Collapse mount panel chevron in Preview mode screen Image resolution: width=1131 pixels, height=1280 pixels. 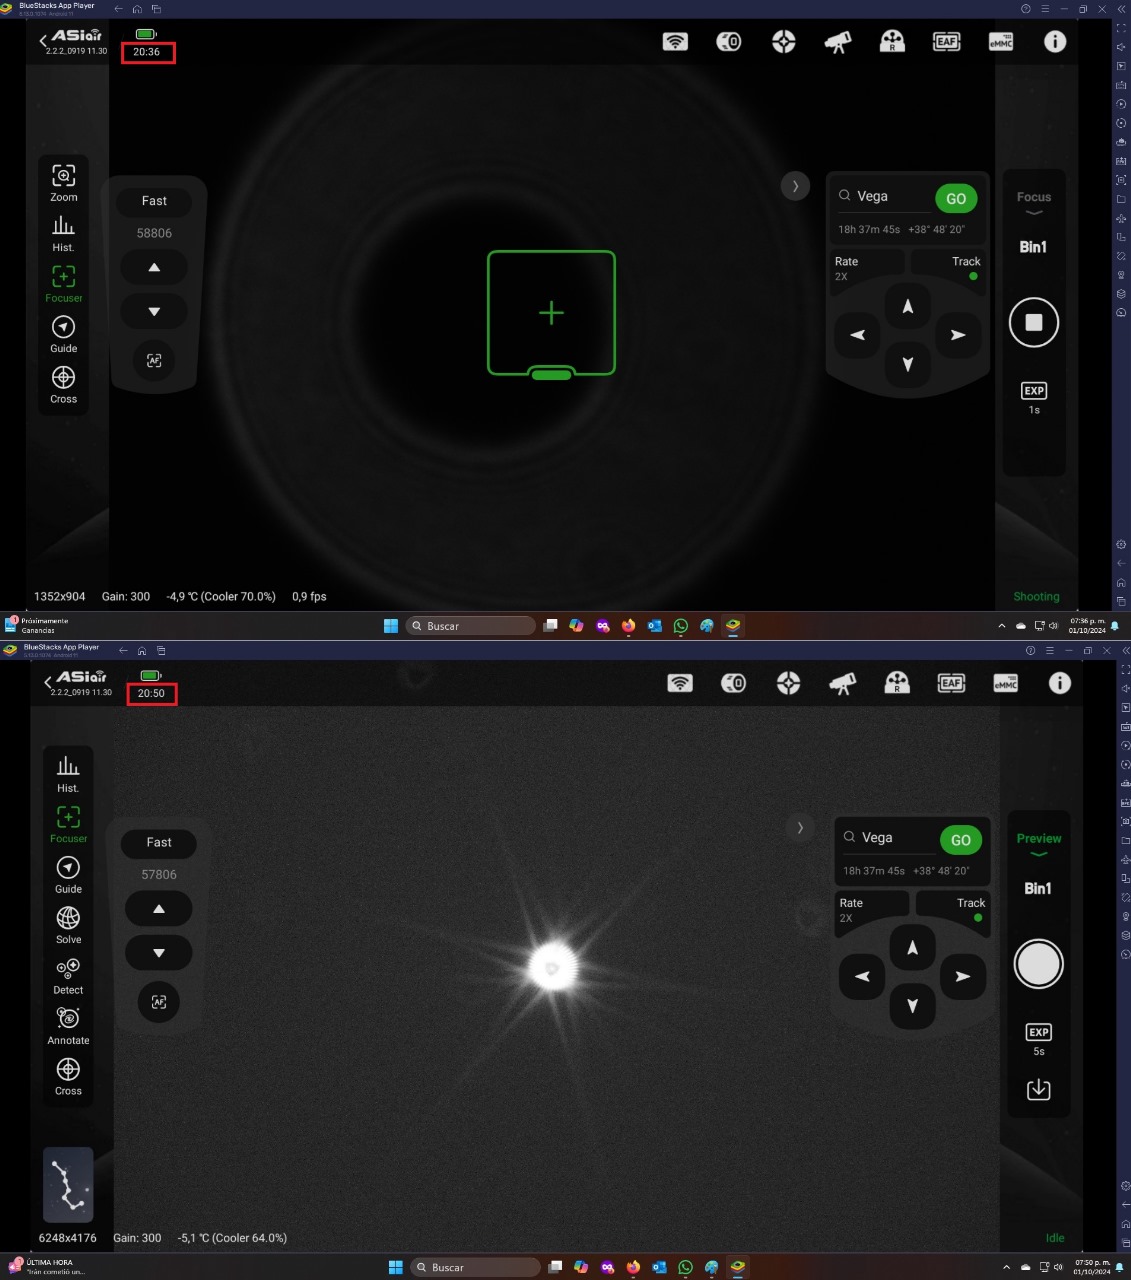click(x=800, y=827)
